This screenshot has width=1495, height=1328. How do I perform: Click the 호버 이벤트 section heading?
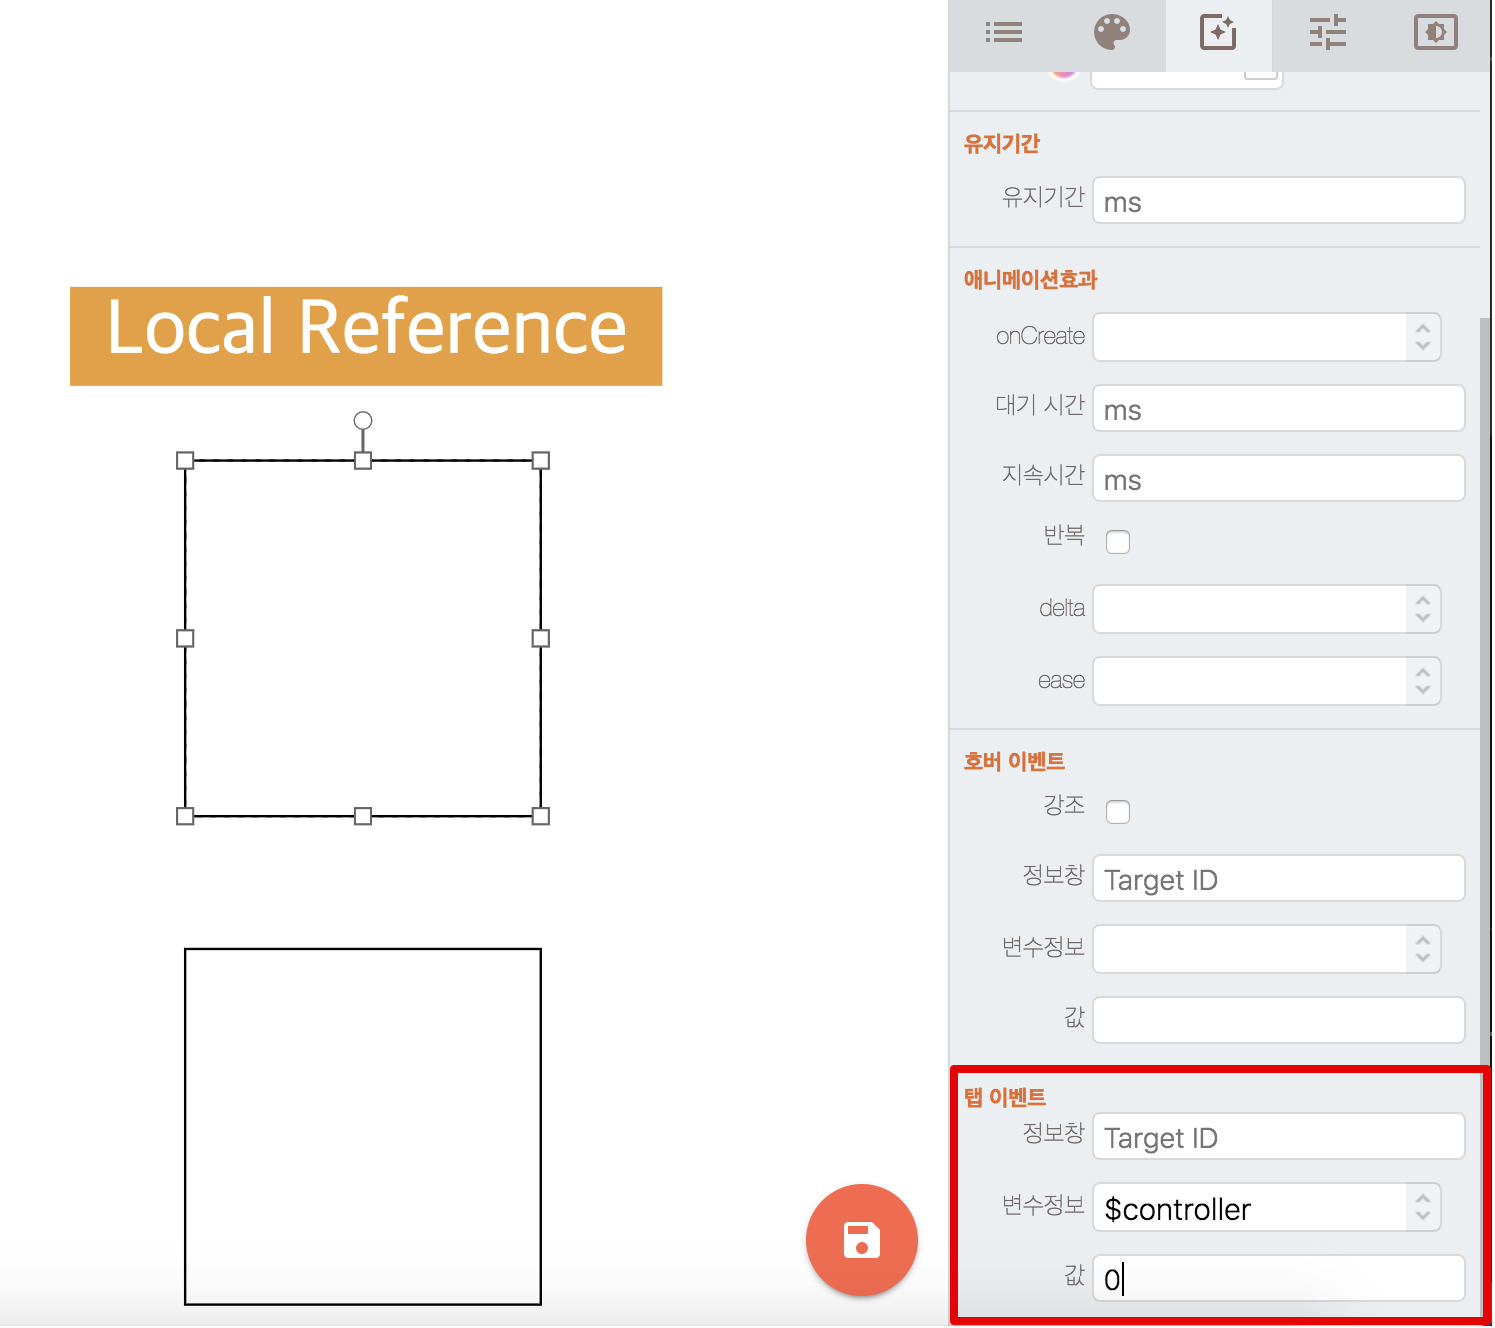click(x=1014, y=762)
